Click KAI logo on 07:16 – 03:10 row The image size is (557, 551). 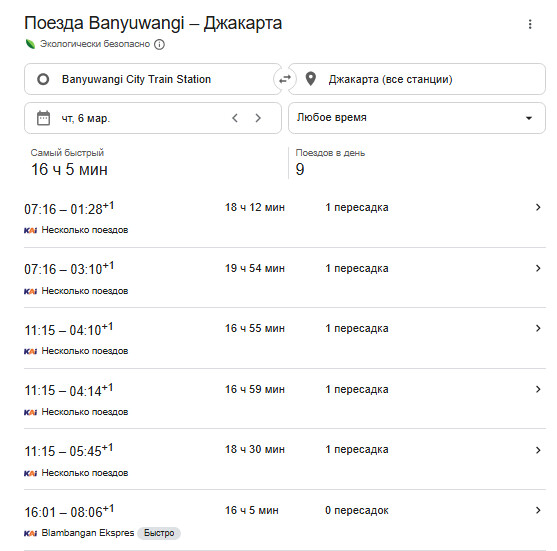(31, 292)
